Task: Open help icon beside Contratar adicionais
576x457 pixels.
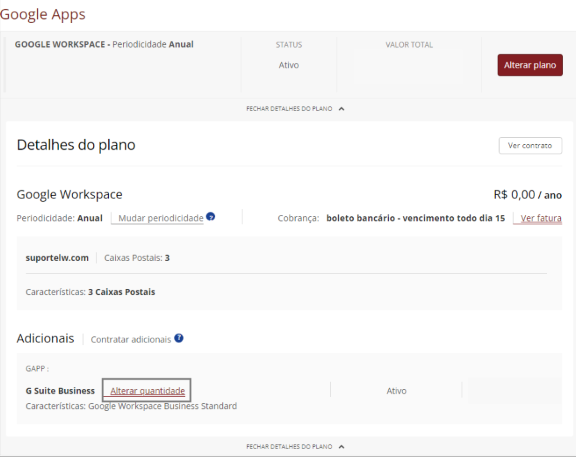Action: (179, 338)
